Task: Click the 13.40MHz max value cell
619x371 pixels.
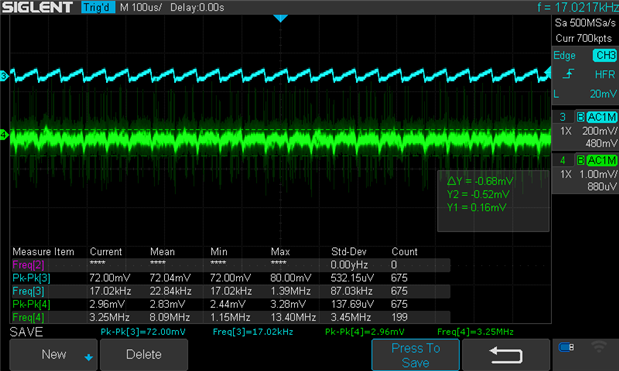Action: click(293, 317)
